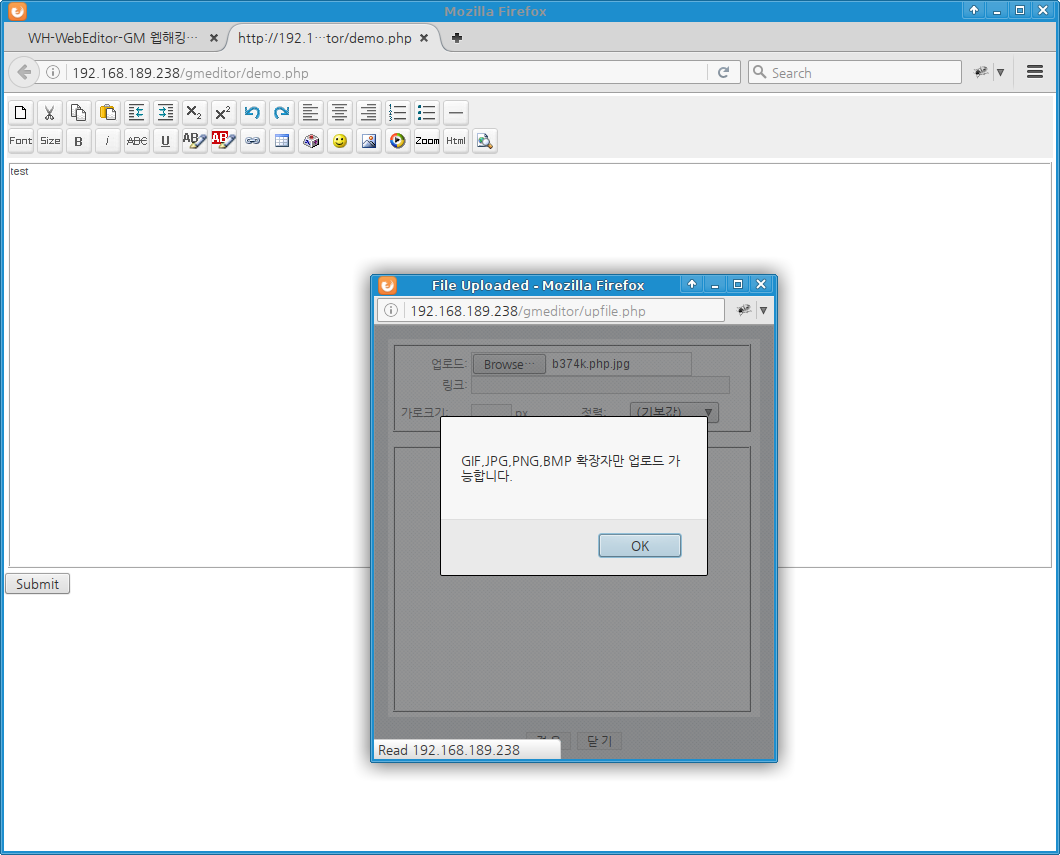
Task: Click the addon icon in main toolbar
Action: (x=981, y=72)
